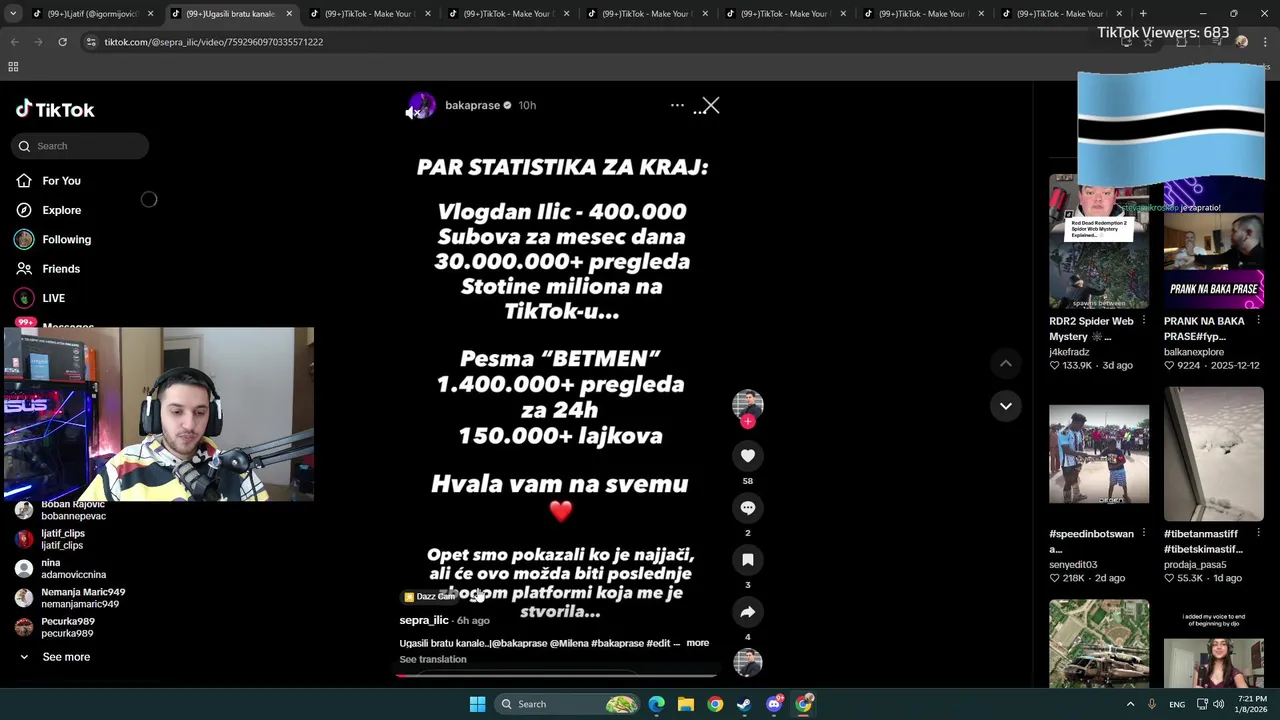Open nina adamoviccnina account
This screenshot has height=720, width=1280.
[60, 569]
